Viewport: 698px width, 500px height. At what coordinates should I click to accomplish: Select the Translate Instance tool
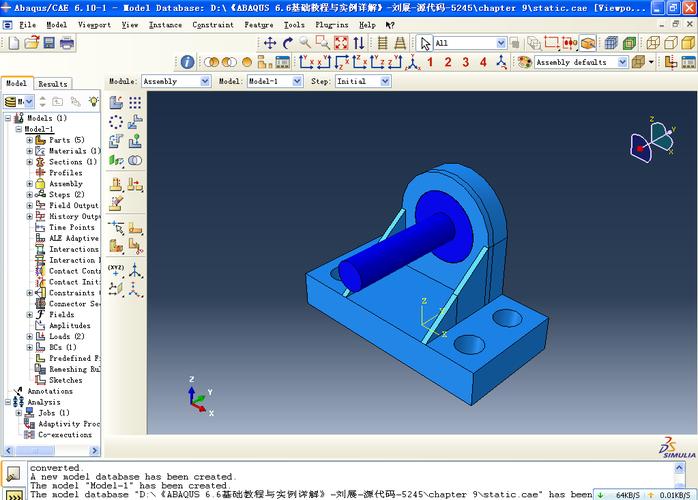pos(135,122)
